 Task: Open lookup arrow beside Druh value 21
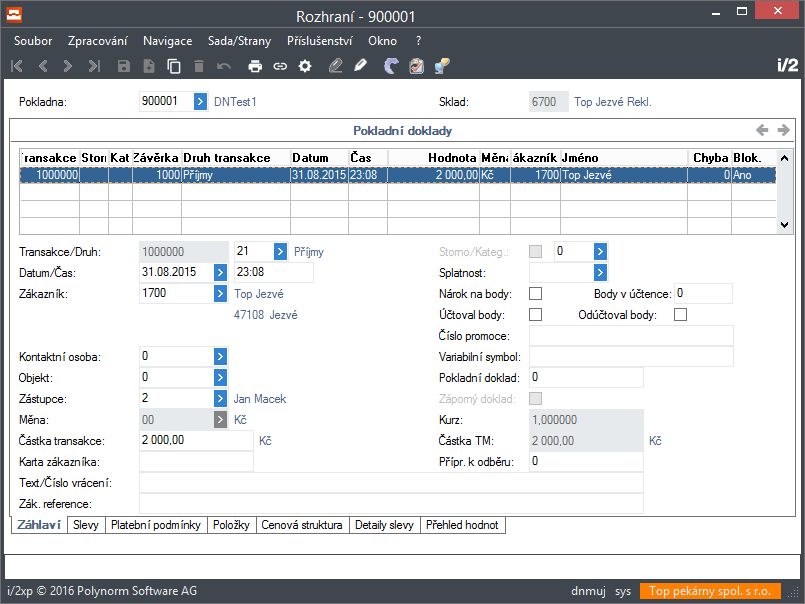tap(280, 251)
